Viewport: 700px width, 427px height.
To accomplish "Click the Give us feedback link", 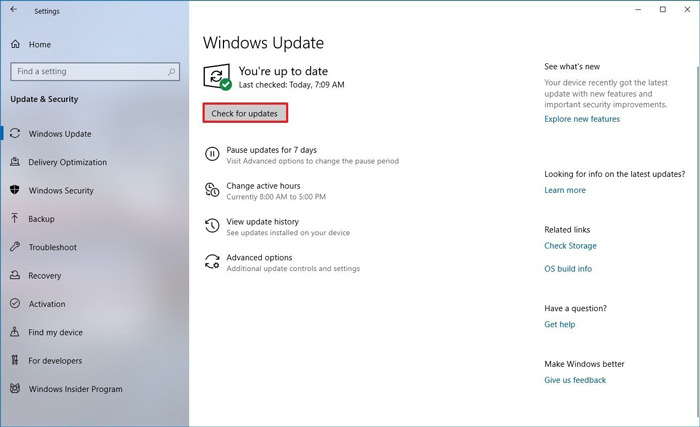I will [x=575, y=380].
